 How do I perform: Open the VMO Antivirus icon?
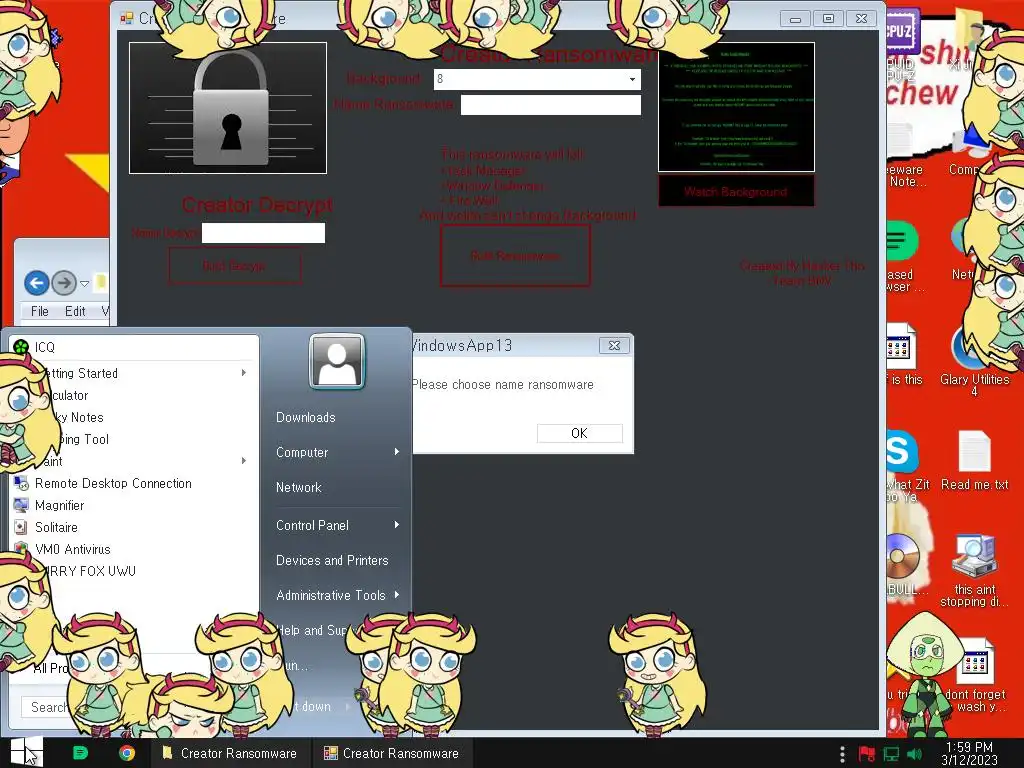click(x=21, y=549)
